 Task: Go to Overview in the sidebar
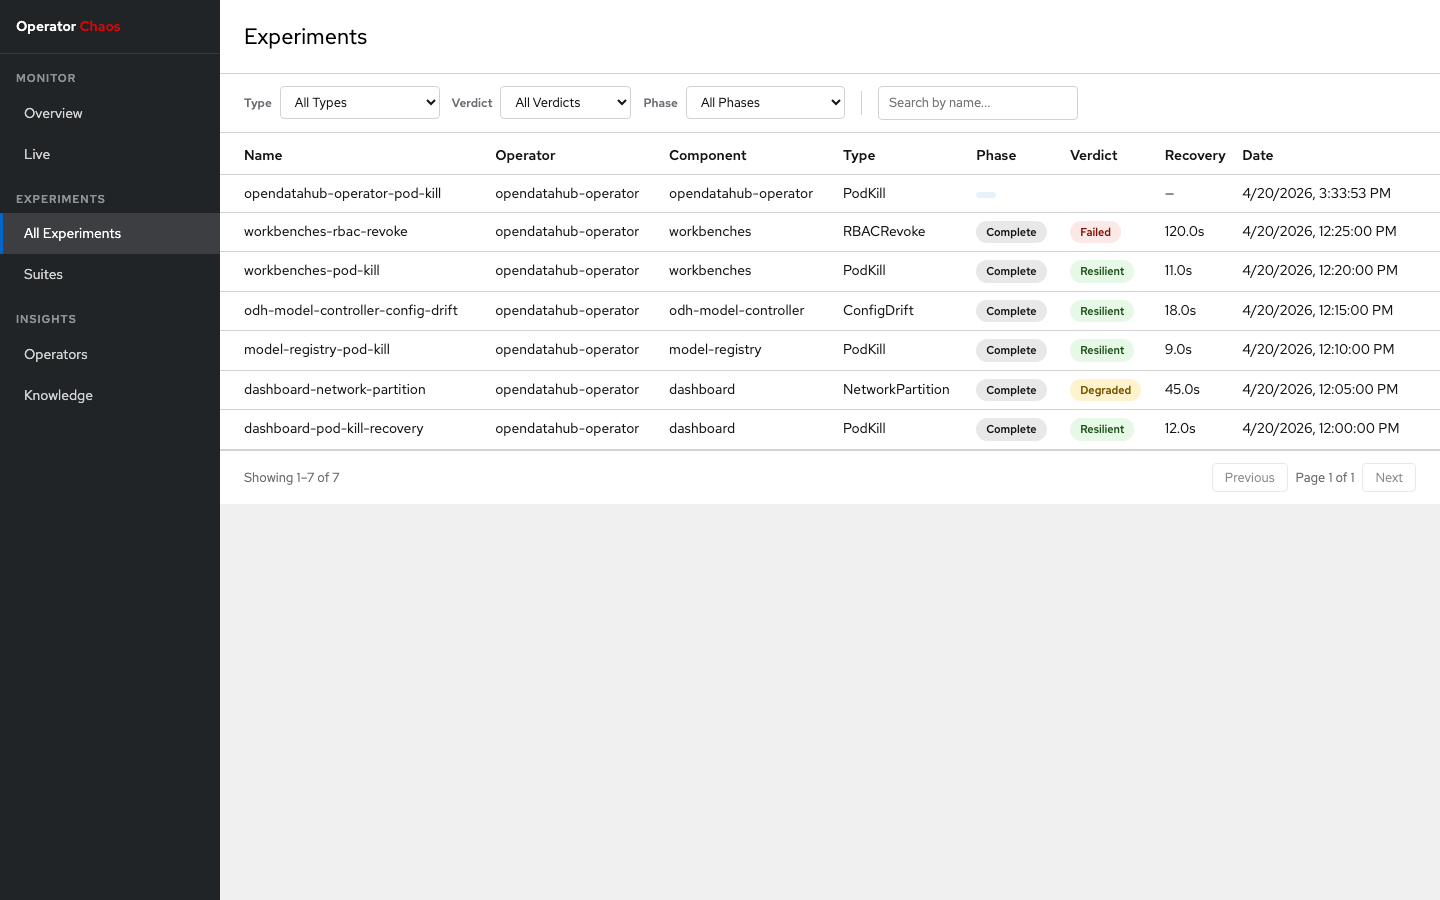click(x=53, y=114)
